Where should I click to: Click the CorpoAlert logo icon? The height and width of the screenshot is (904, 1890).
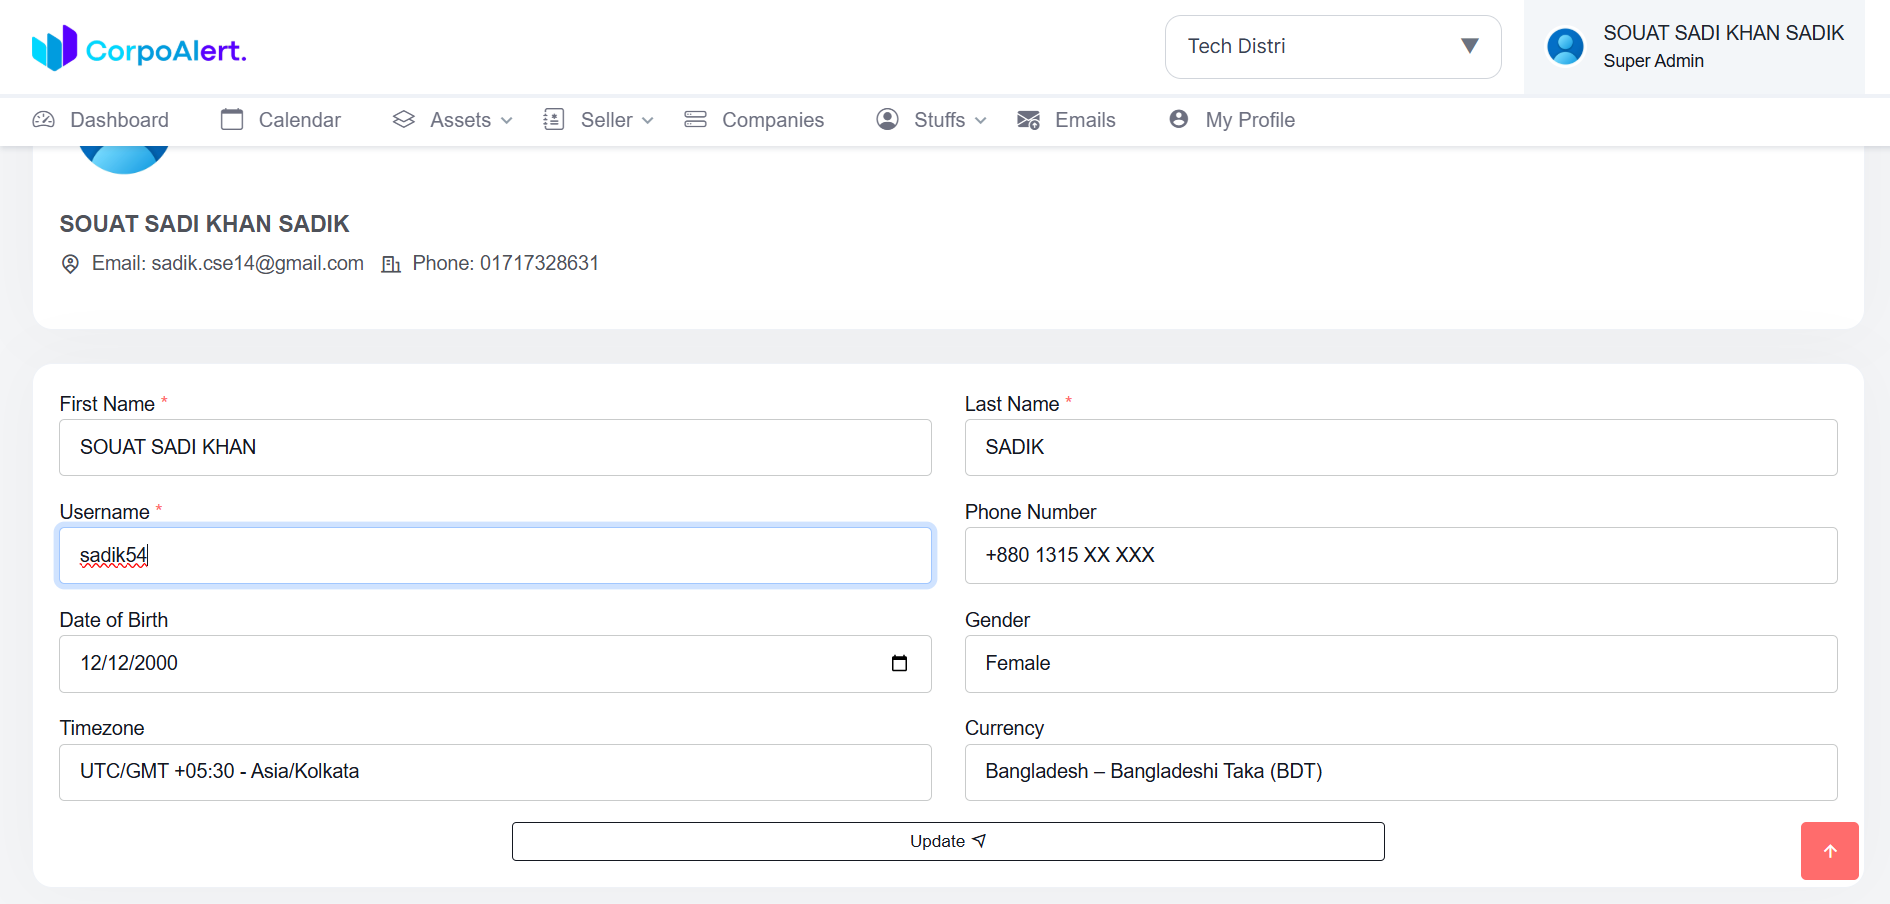tap(55, 46)
